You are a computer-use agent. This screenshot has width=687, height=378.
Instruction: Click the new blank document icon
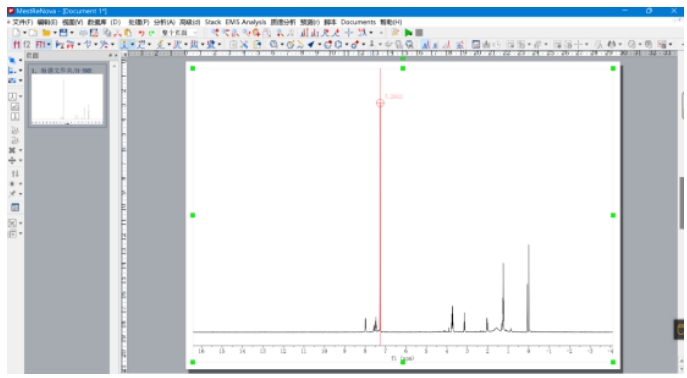point(16,32)
